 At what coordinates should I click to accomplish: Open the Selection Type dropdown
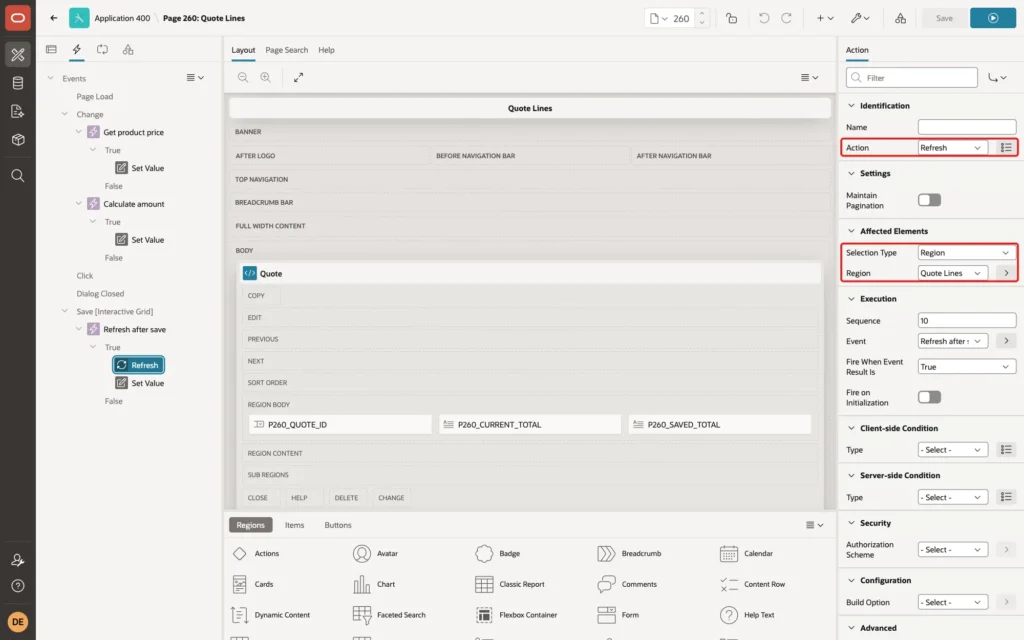967,253
